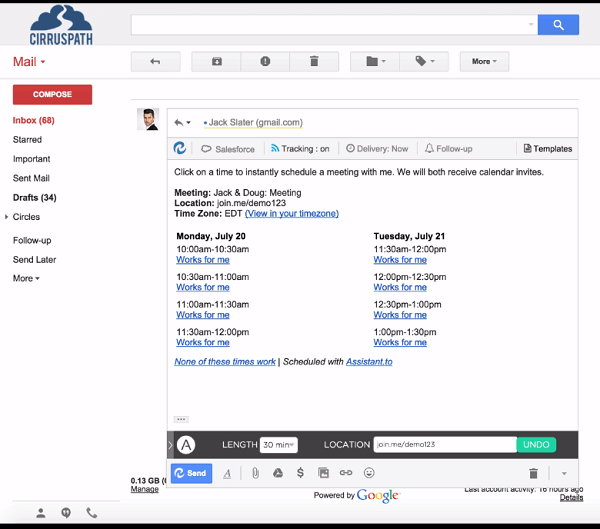Discard the draft with the trash icon
This screenshot has width=600, height=529.
pos(533,473)
